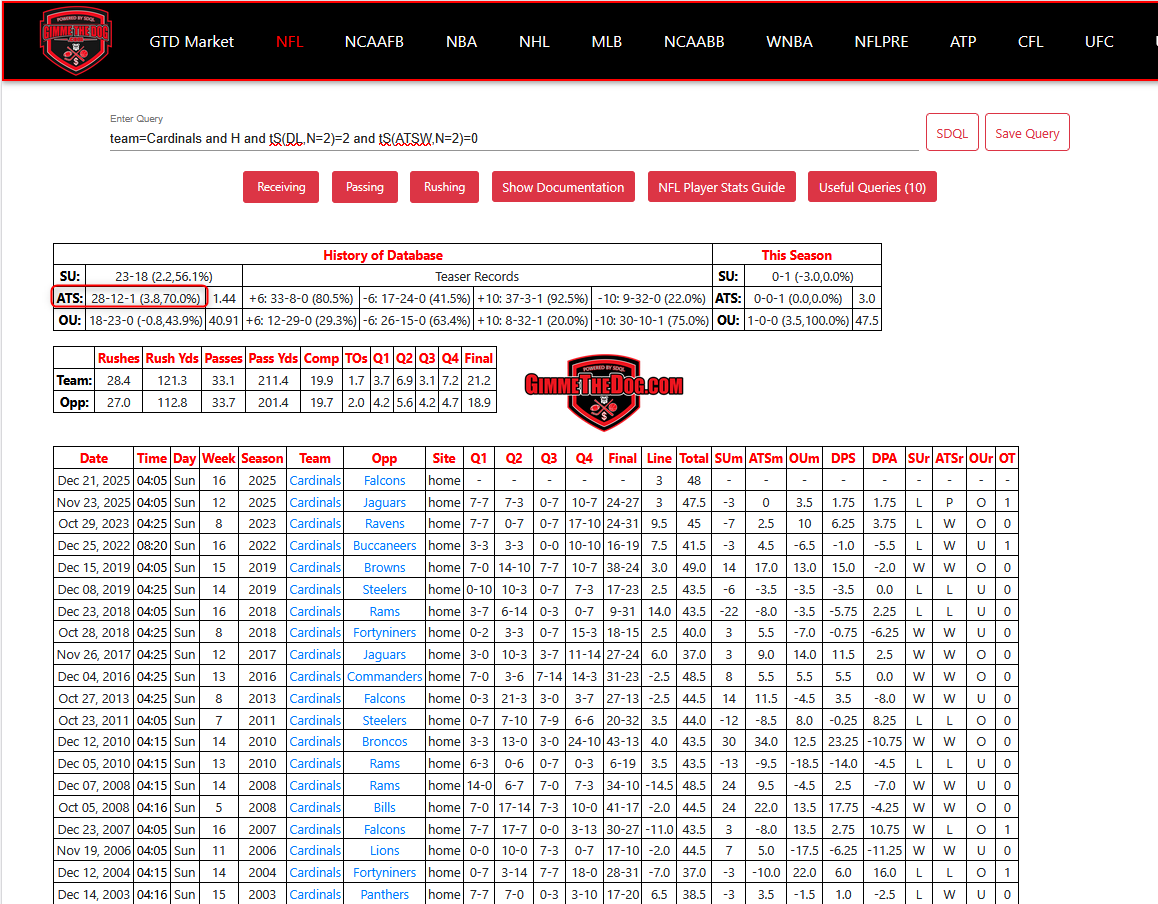Click the TOs column header

[x=356, y=358]
